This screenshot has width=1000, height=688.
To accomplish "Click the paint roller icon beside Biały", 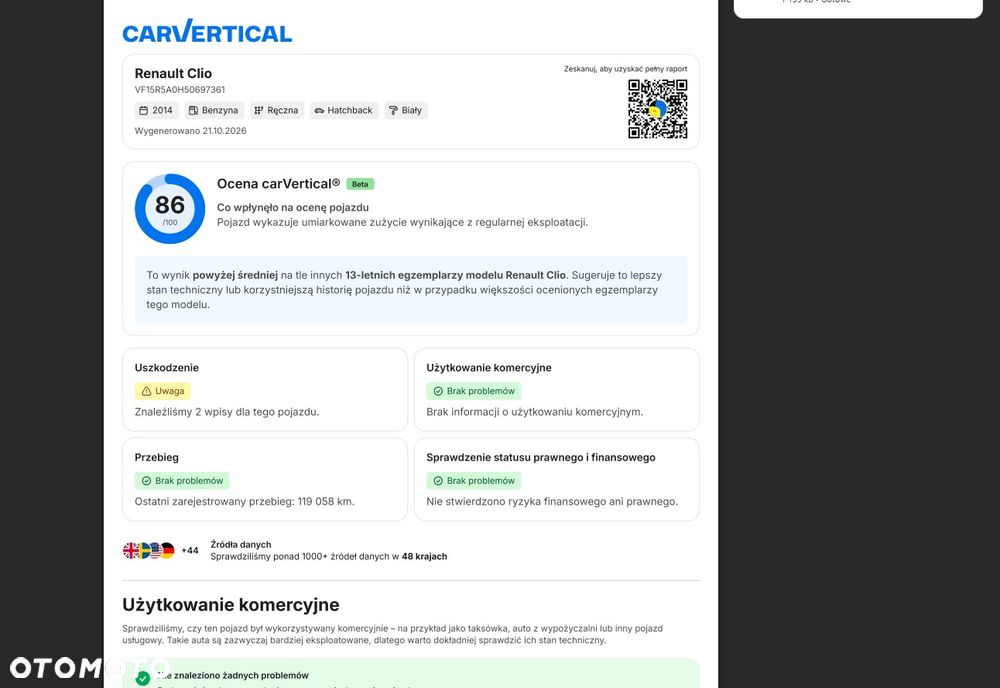I will tap(393, 110).
